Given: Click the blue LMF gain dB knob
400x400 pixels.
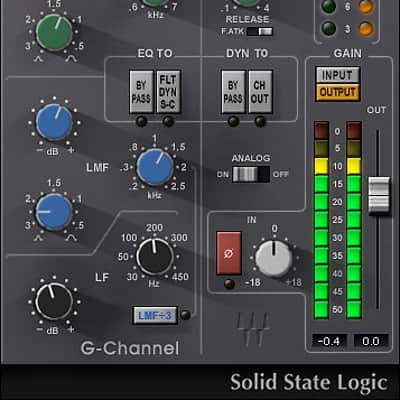Looking at the screenshot, I should pyautogui.click(x=54, y=122).
